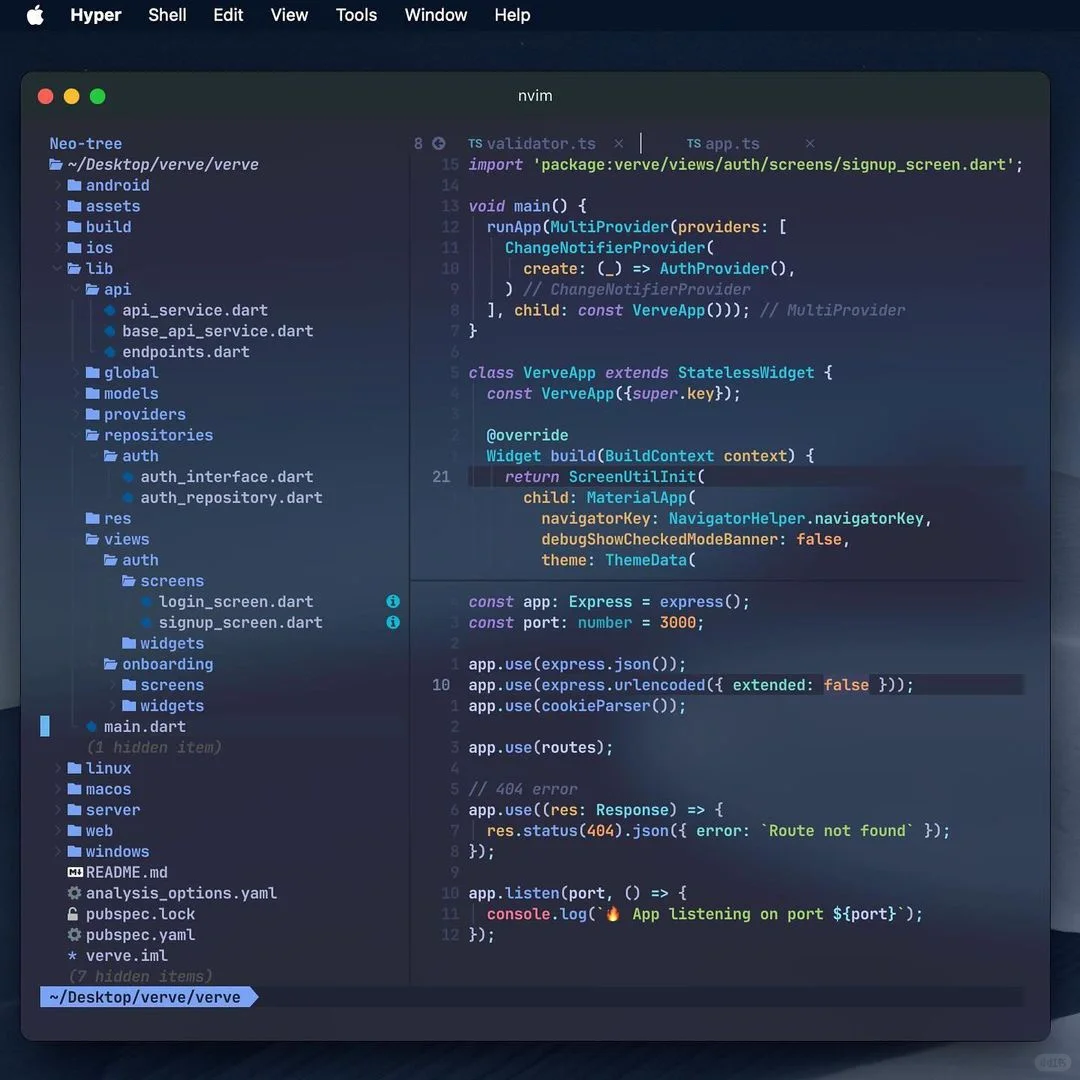Click the assets folder icon
This screenshot has height=1080, width=1080.
click(74, 206)
